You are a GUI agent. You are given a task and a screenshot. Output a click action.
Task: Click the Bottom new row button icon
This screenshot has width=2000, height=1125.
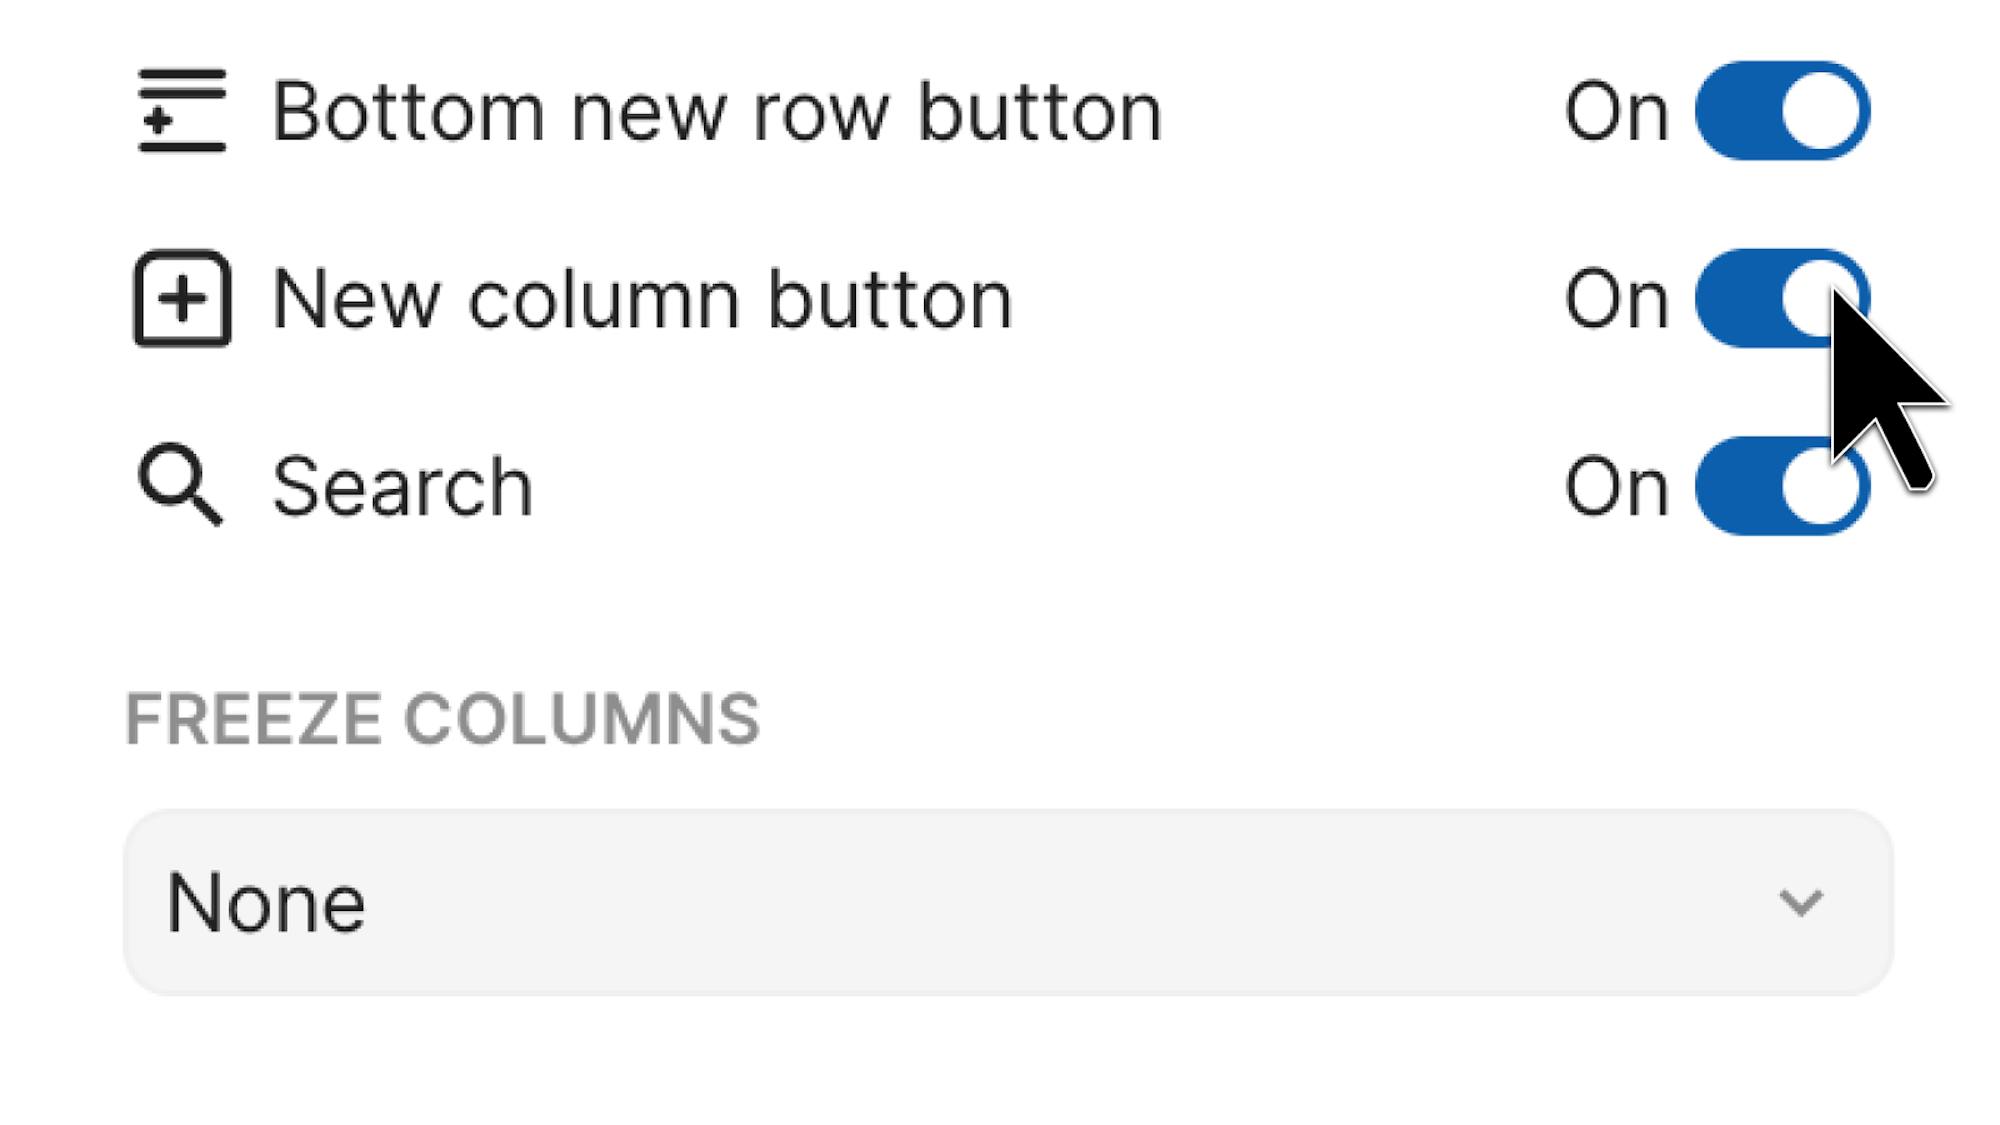[x=182, y=110]
